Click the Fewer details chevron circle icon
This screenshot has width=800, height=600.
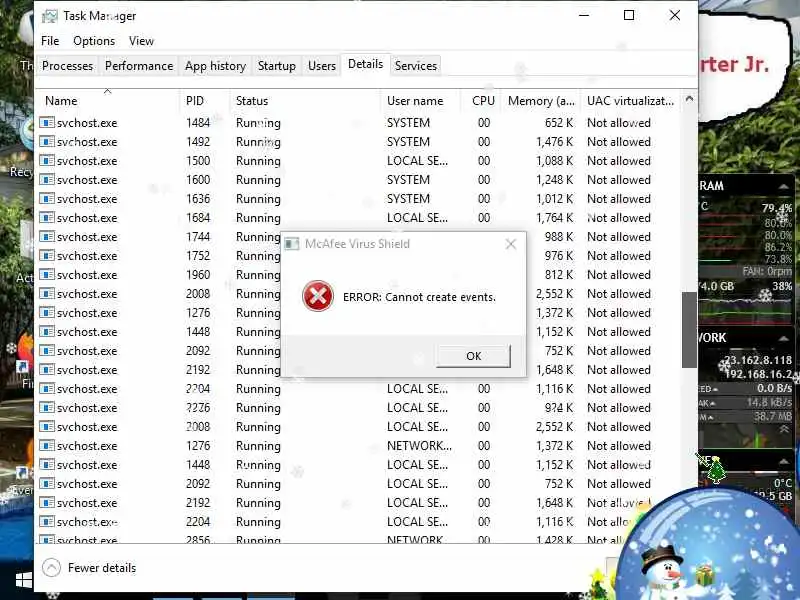coord(51,567)
